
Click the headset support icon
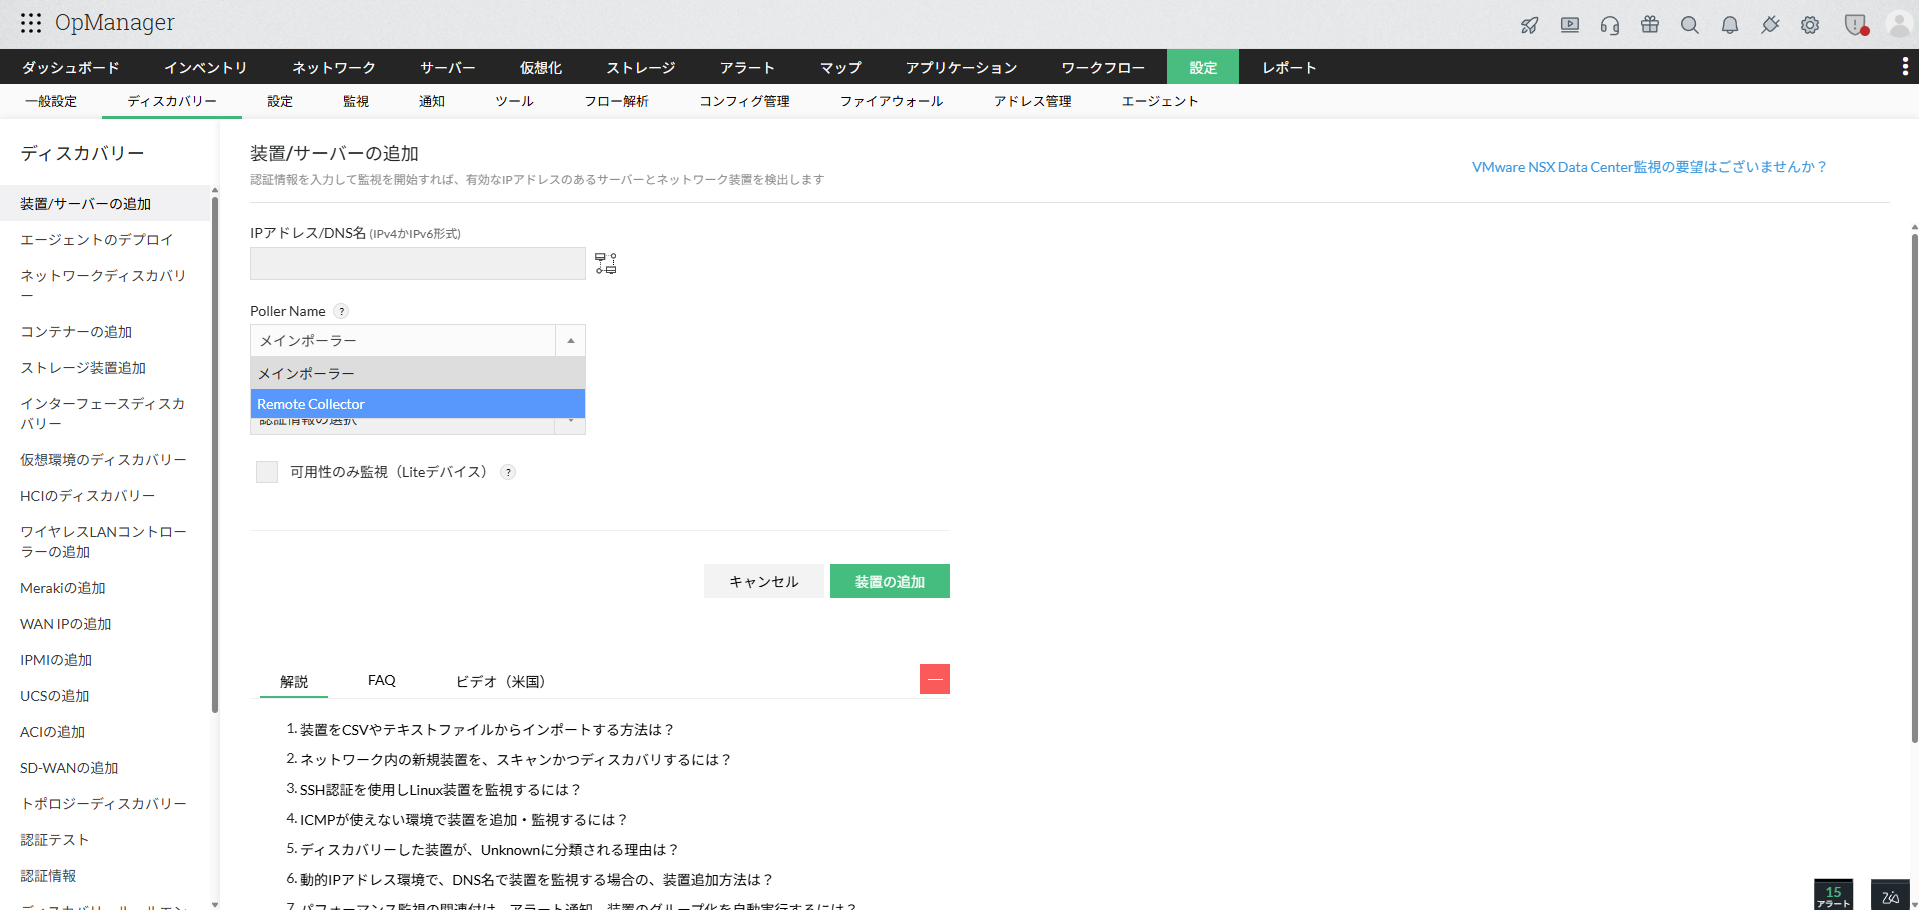tap(1610, 25)
